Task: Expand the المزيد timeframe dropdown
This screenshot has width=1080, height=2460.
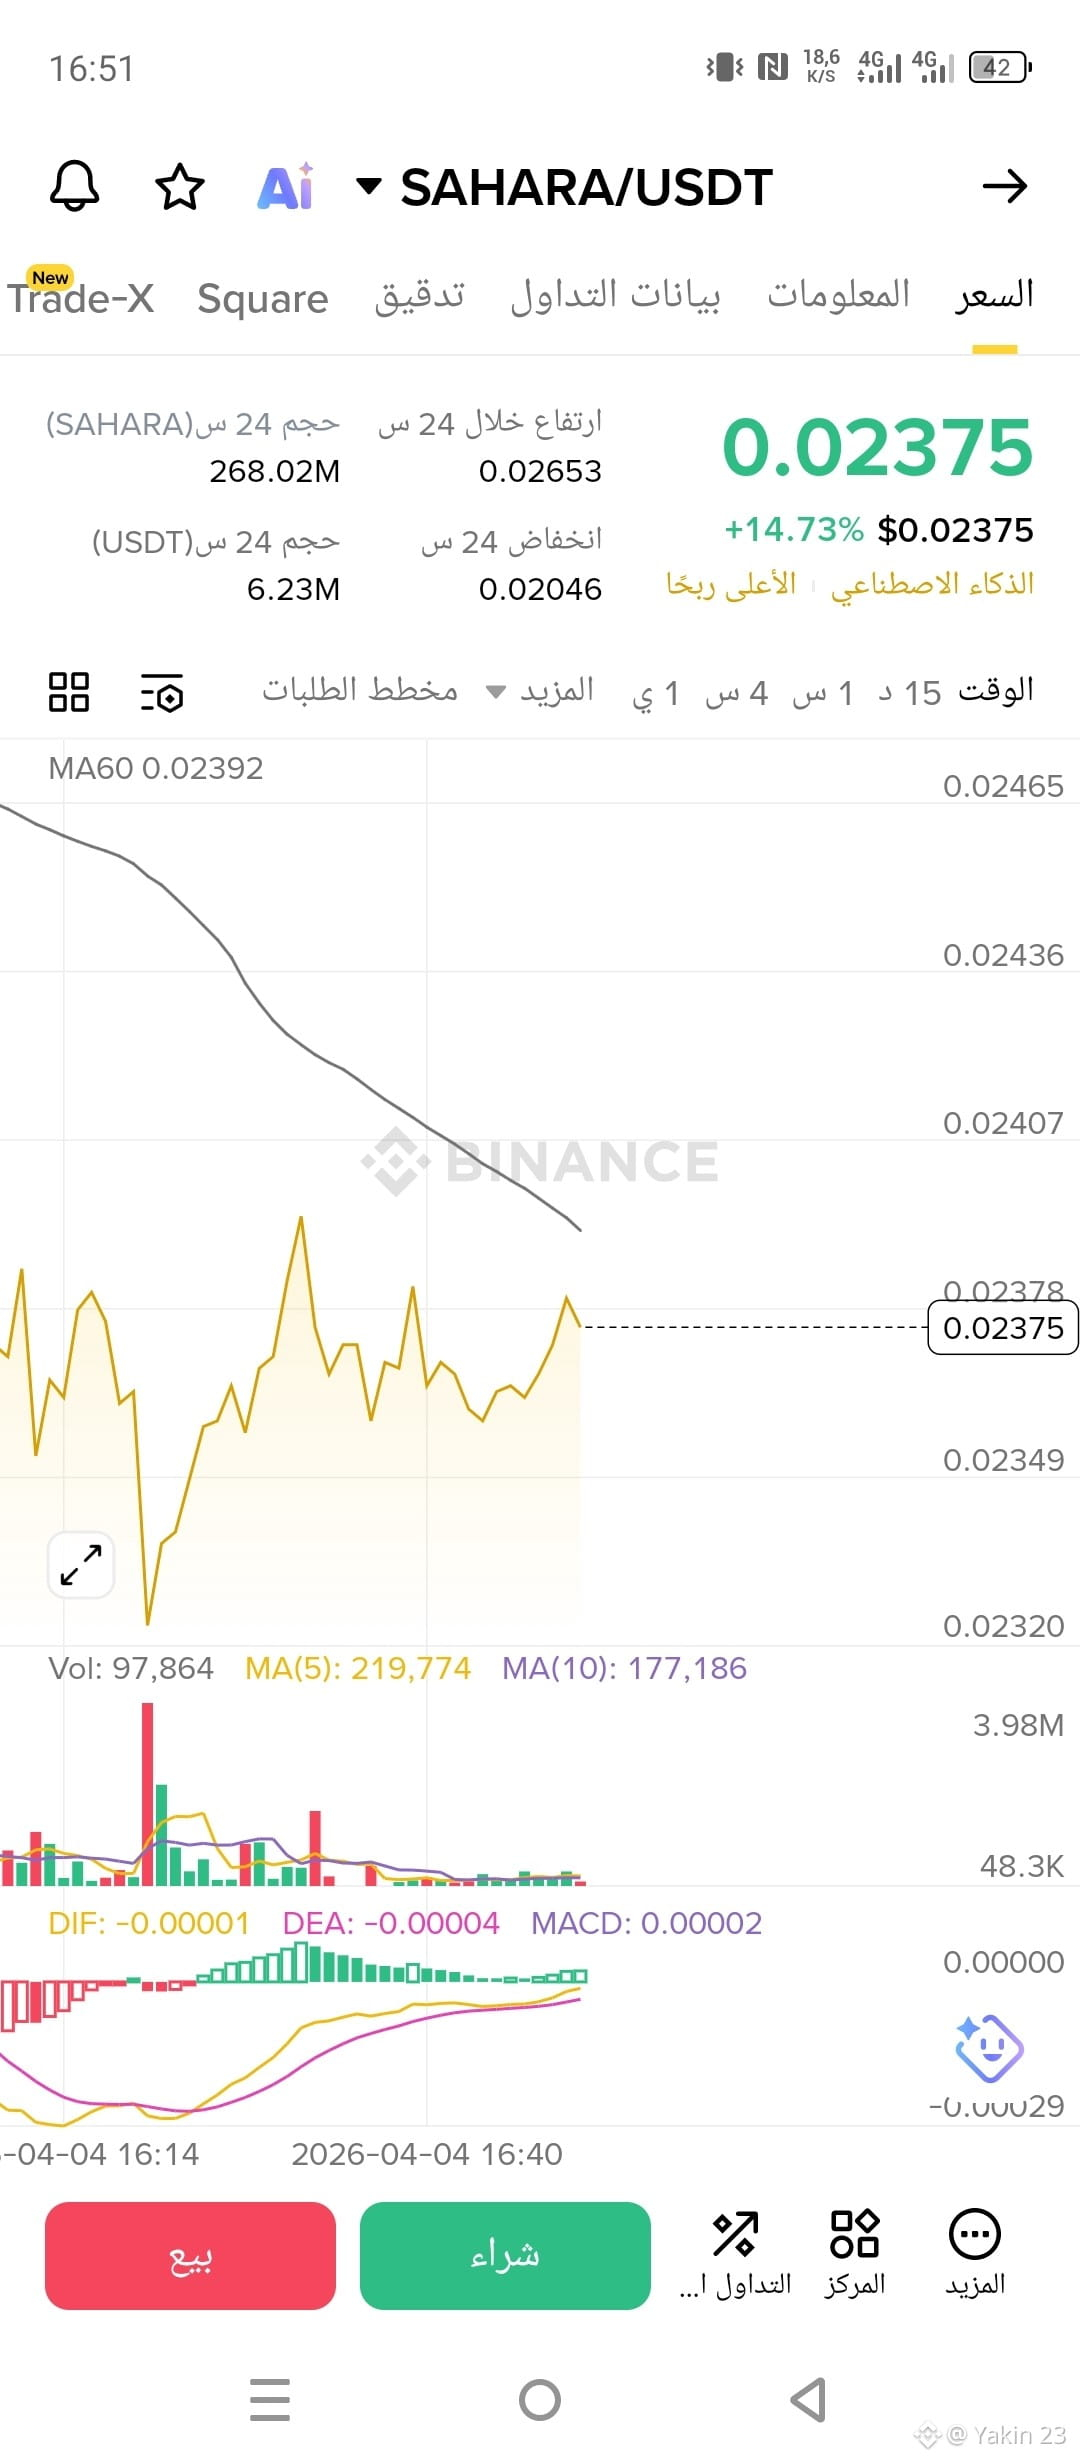Action: [x=540, y=691]
